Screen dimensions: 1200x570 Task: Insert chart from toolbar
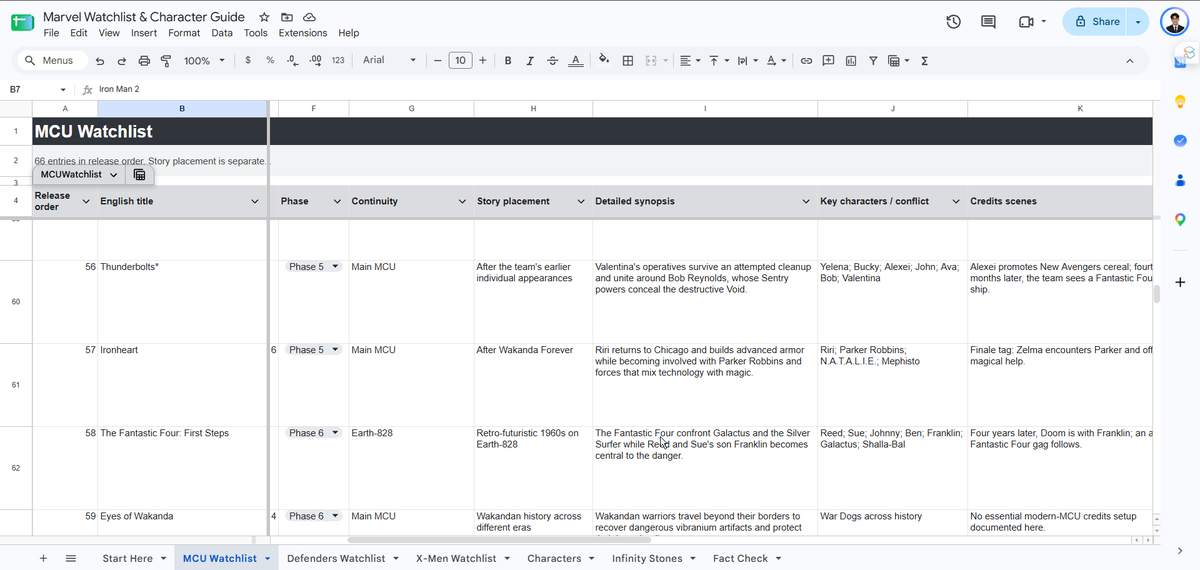click(x=851, y=61)
